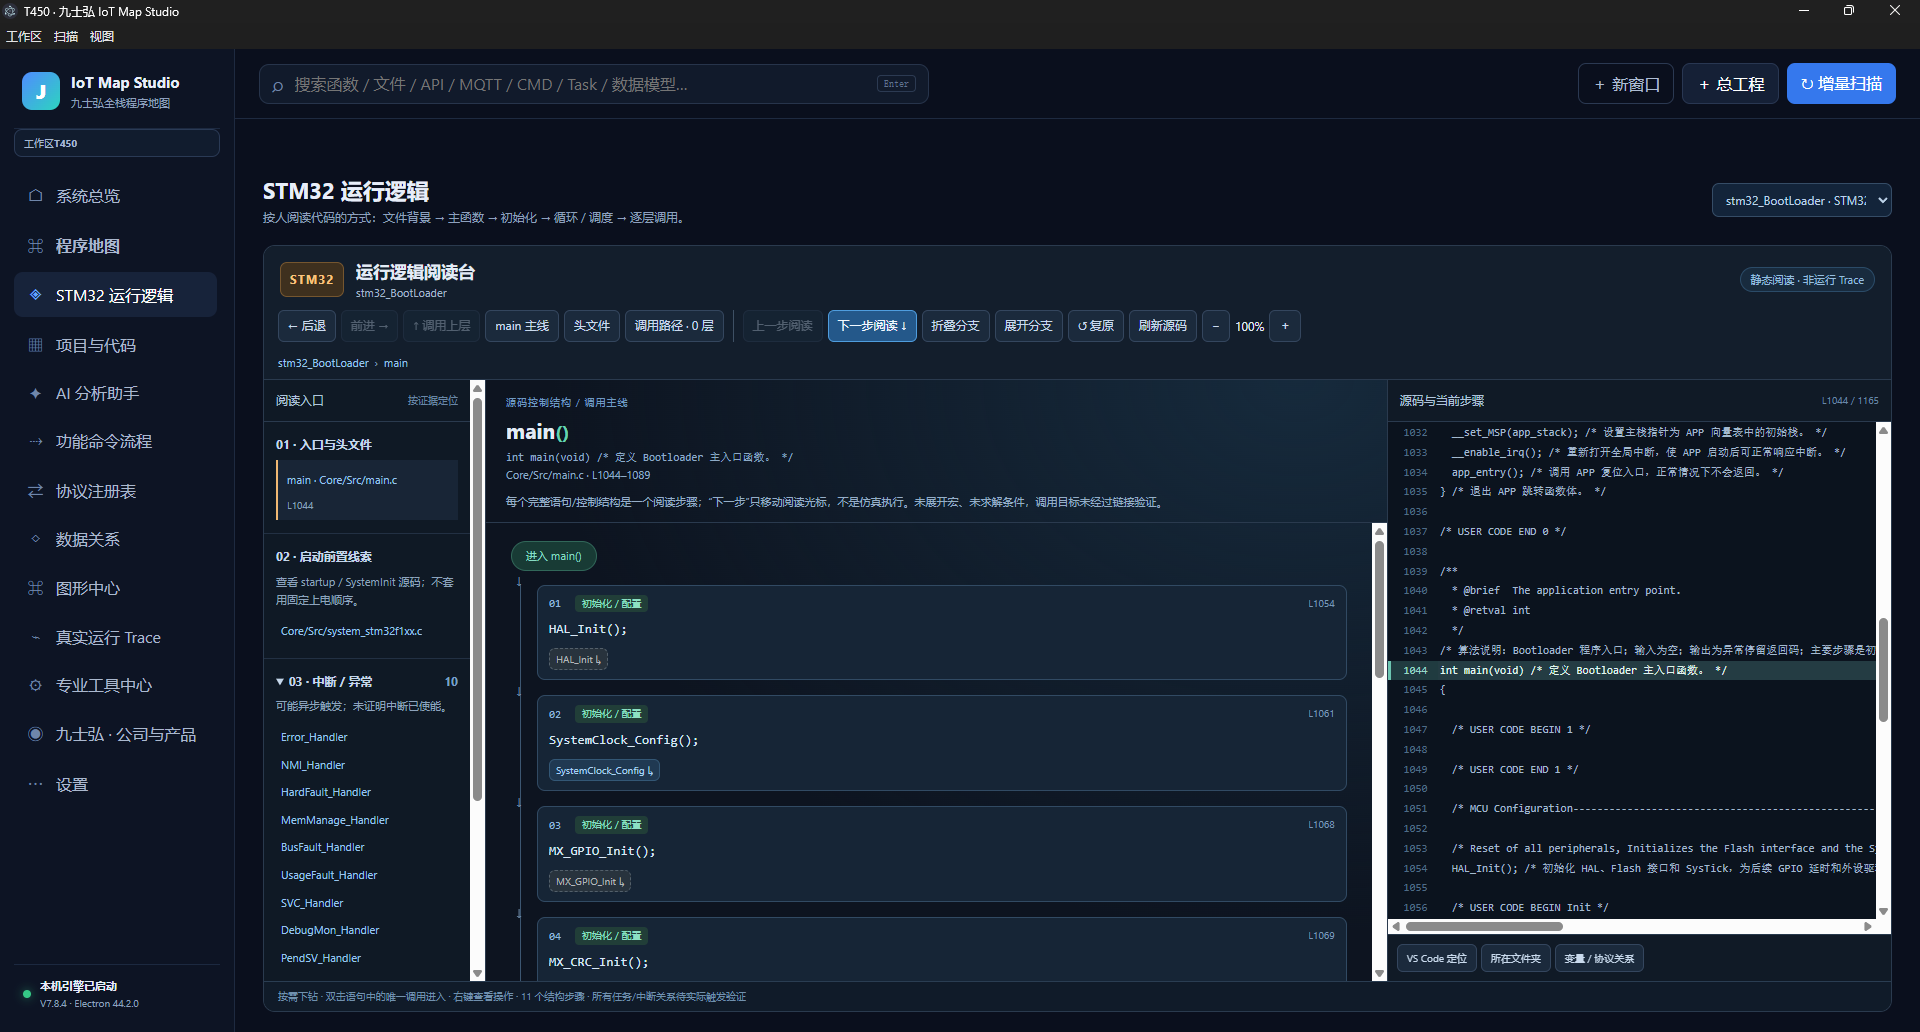
Task: Open 项目与代码 sidebar icon
Action: pyautogui.click(x=36, y=345)
